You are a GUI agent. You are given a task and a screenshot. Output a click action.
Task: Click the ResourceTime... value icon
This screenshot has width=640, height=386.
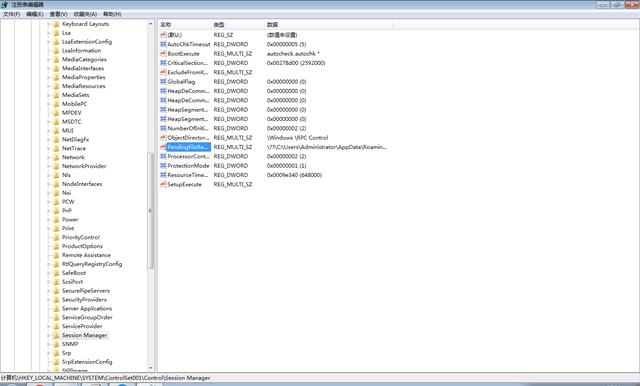point(163,175)
